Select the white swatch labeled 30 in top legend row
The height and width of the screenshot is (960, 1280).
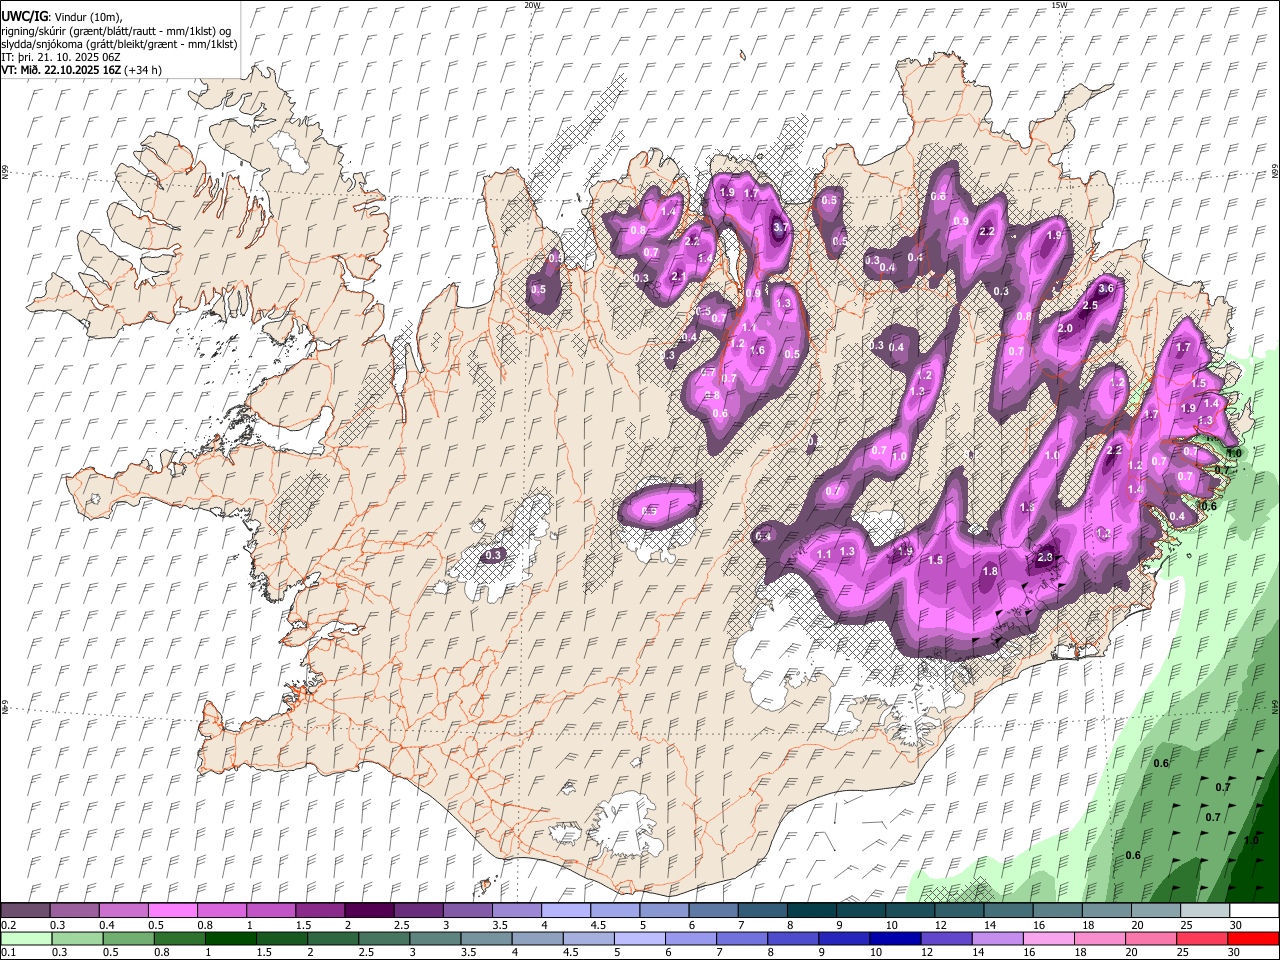(x=1254, y=911)
